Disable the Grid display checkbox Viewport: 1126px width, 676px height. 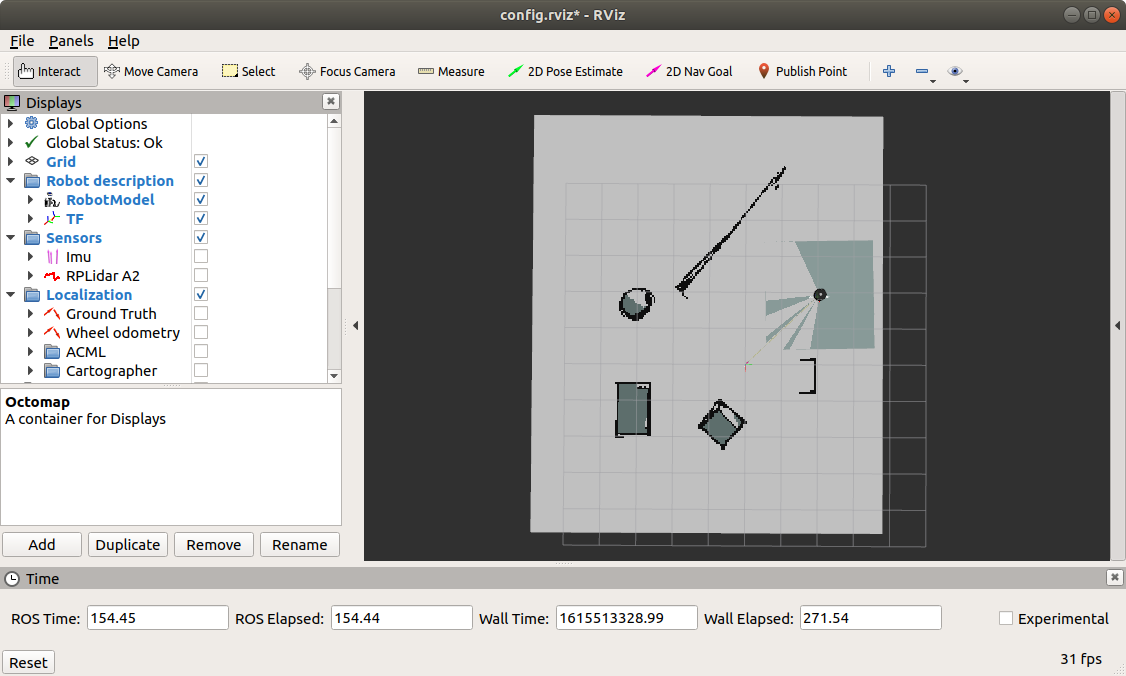(201, 162)
